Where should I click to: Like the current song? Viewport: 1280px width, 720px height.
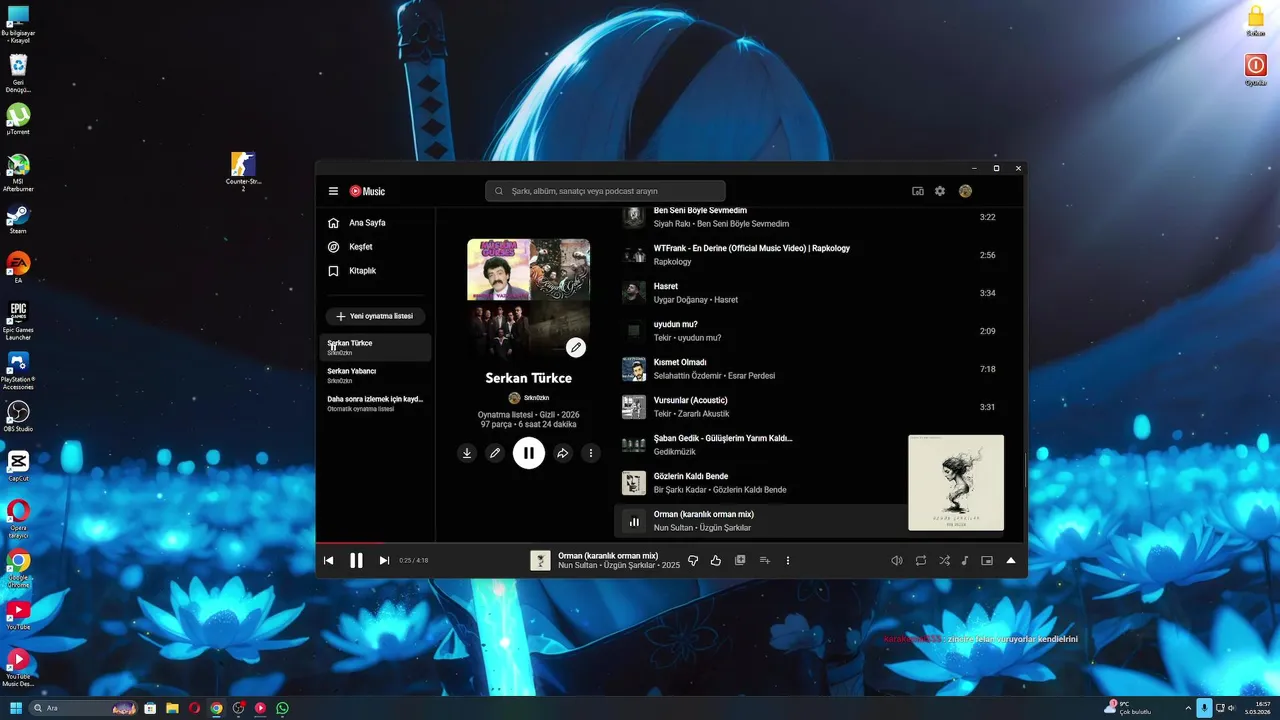click(716, 561)
